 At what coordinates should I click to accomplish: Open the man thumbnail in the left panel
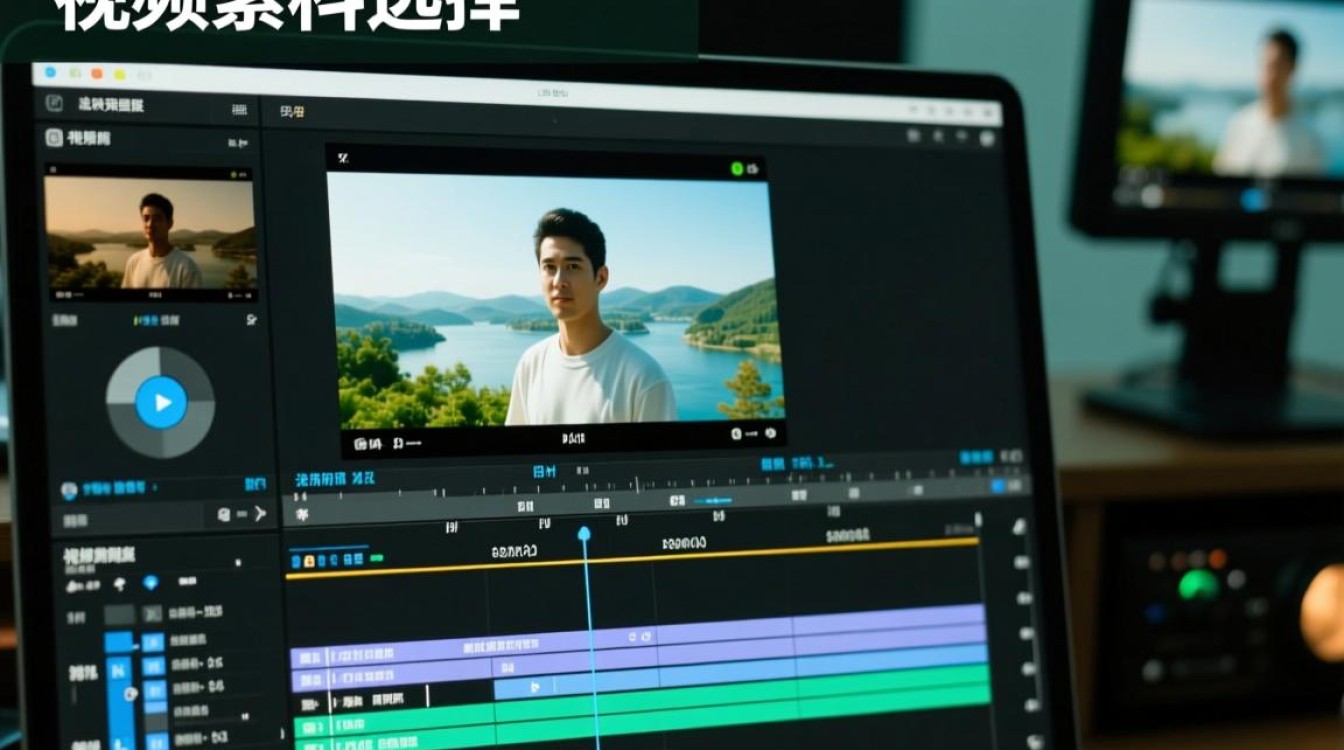(150, 233)
